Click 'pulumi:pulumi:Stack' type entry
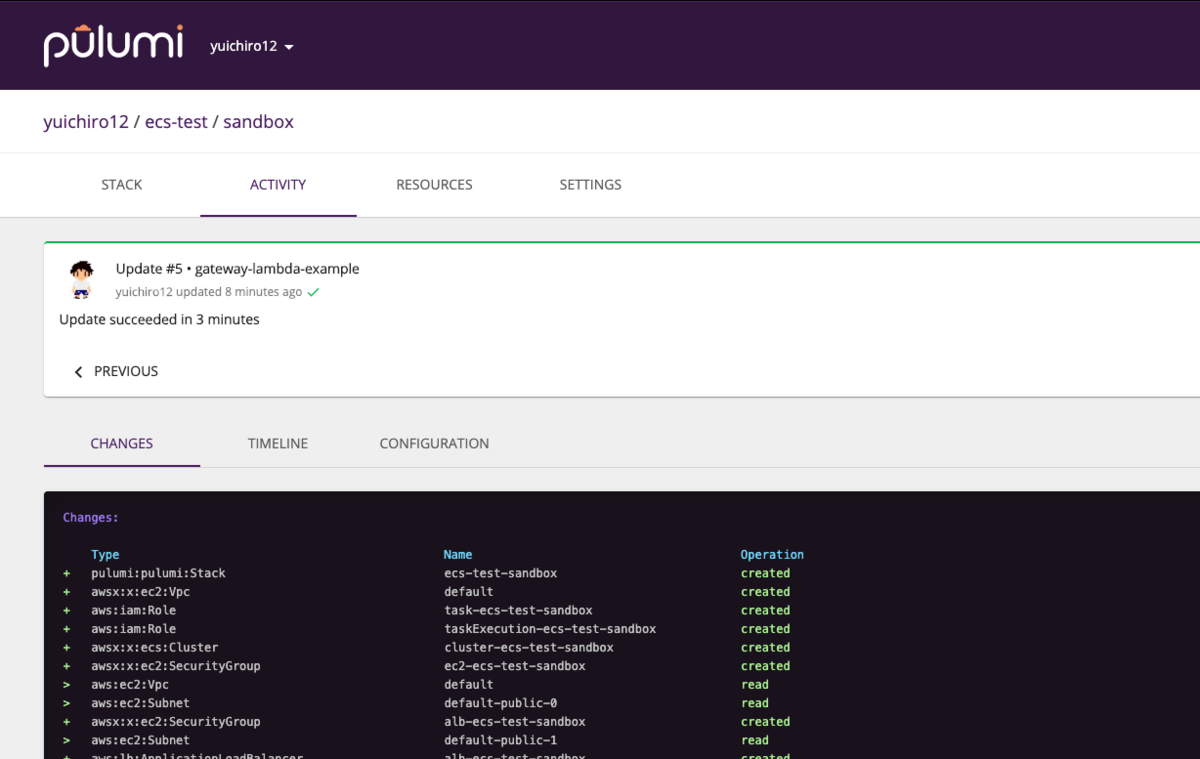The width and height of the screenshot is (1200, 759). tap(158, 574)
